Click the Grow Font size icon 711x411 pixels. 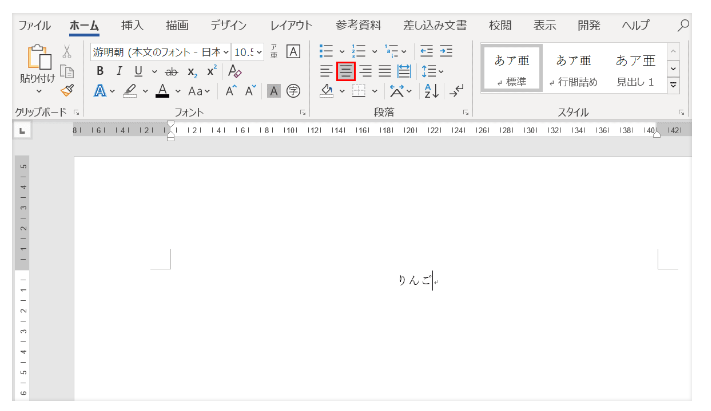[x=230, y=91]
